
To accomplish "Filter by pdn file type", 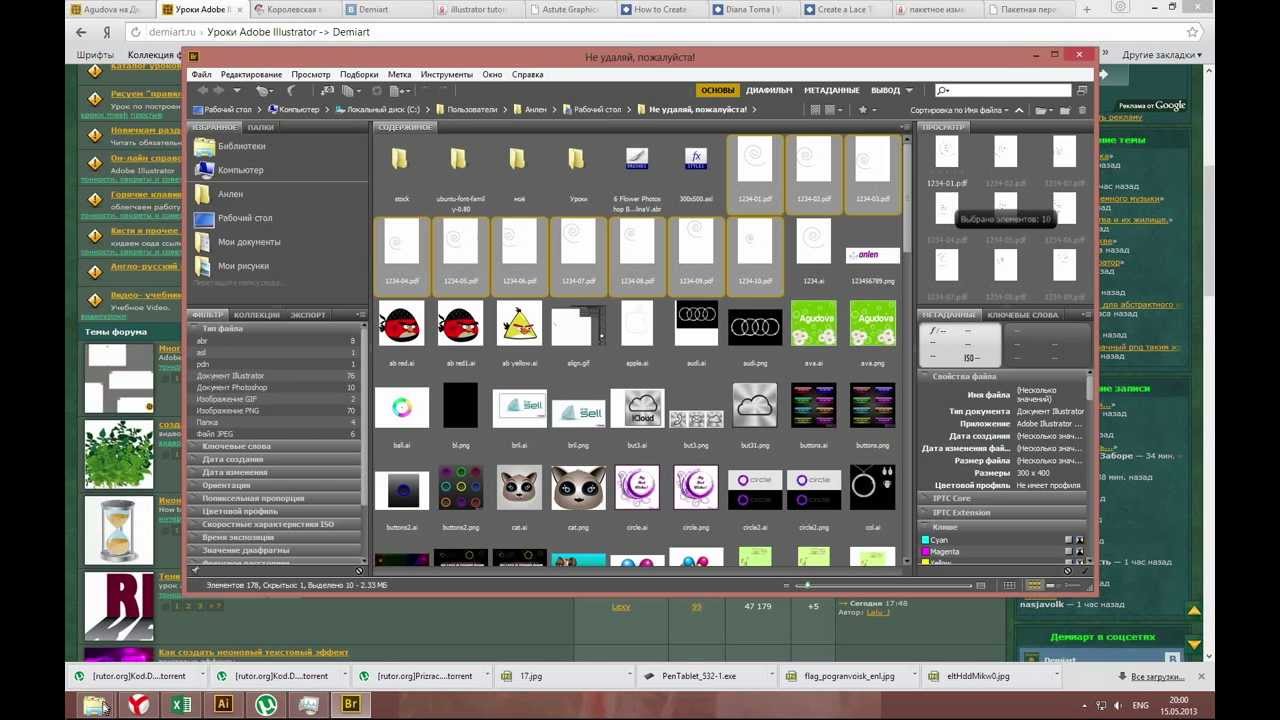I will coord(275,364).
